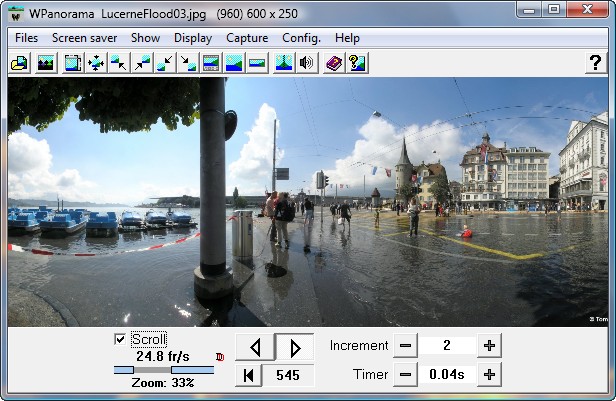
Task: Move window to top-left corner icon
Action: tap(119, 63)
